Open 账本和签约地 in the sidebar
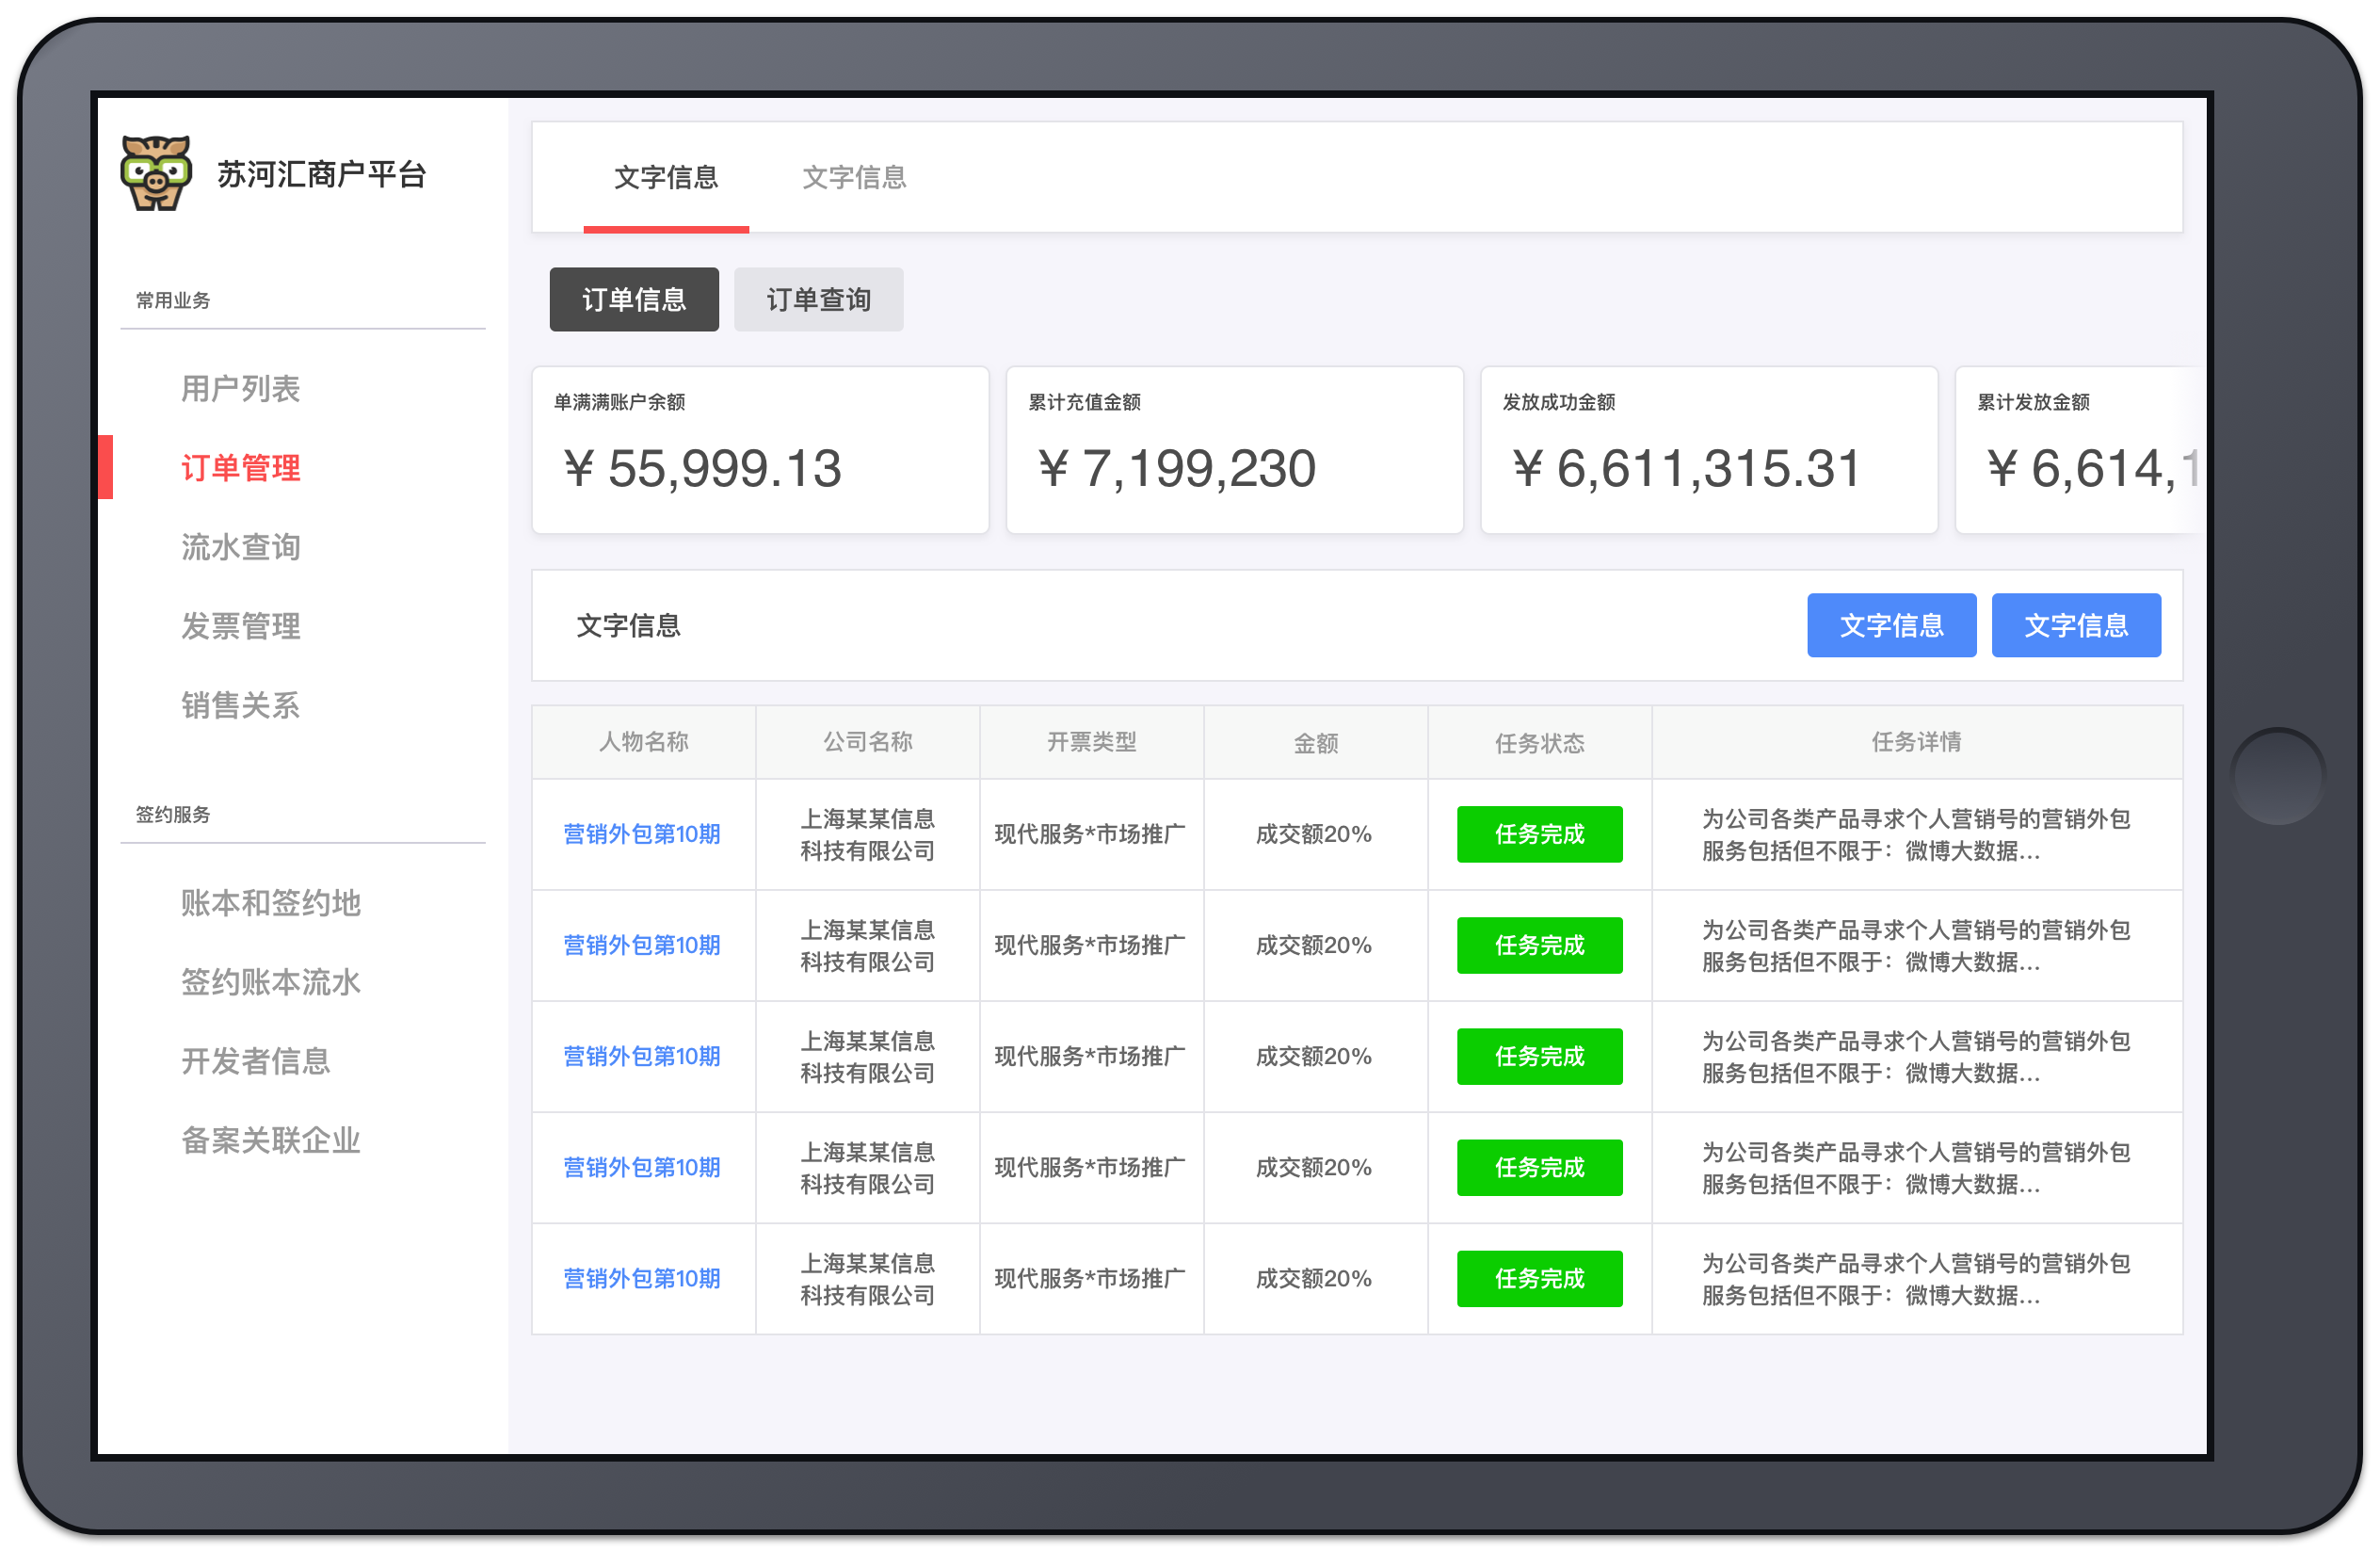The width and height of the screenshot is (2380, 1552). coord(270,902)
